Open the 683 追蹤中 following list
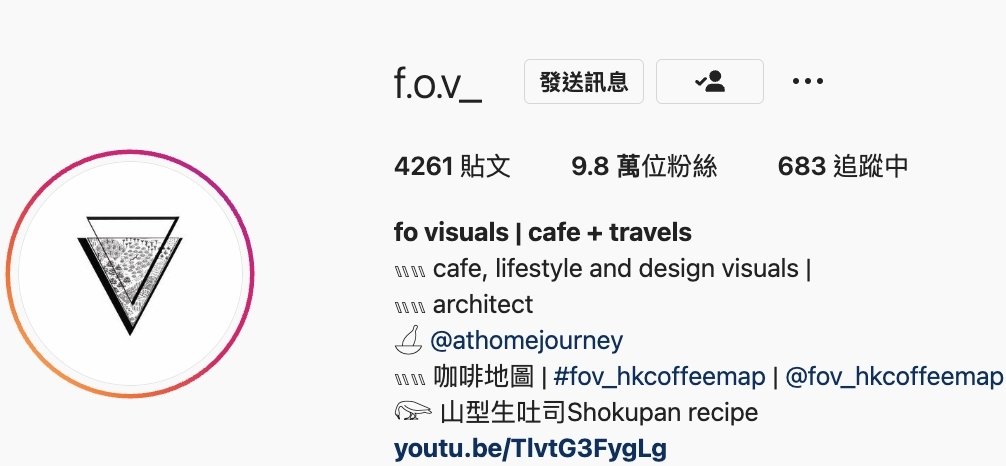Viewport: 1006px width, 466px height. (x=843, y=167)
